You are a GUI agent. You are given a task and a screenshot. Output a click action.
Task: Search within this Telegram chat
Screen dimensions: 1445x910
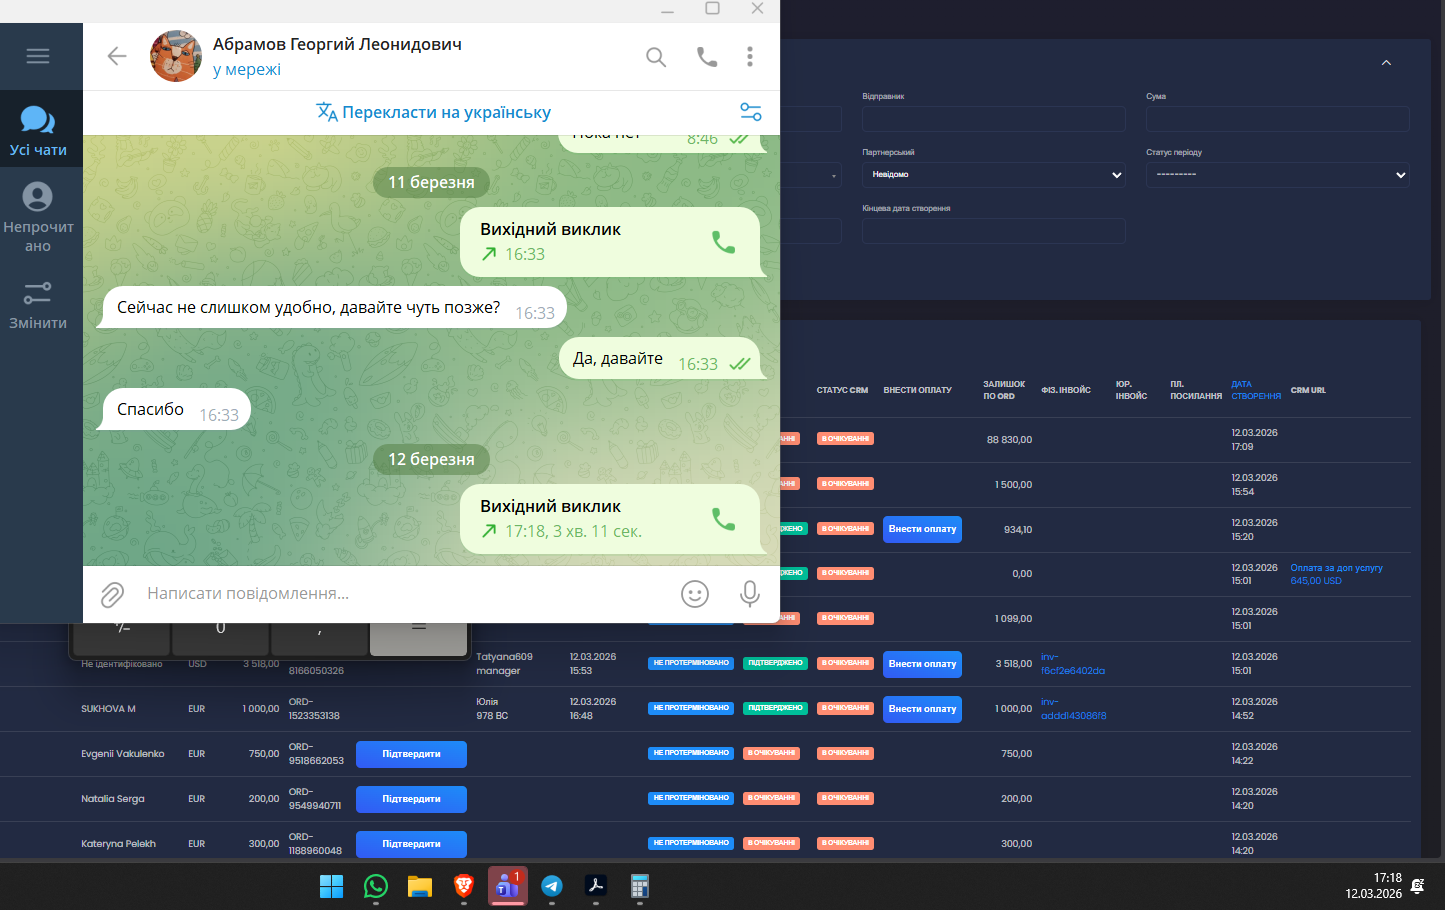click(656, 57)
